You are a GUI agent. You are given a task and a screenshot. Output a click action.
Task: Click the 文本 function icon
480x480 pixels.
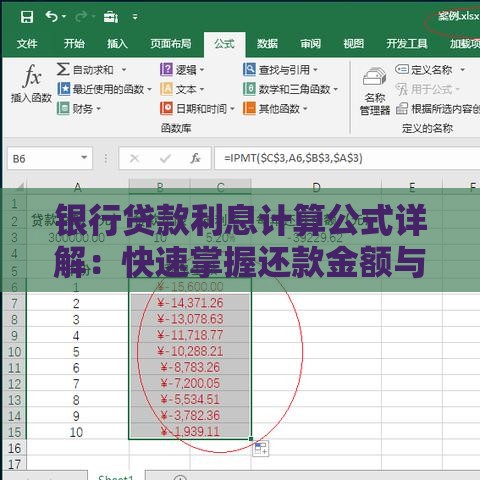coord(166,89)
